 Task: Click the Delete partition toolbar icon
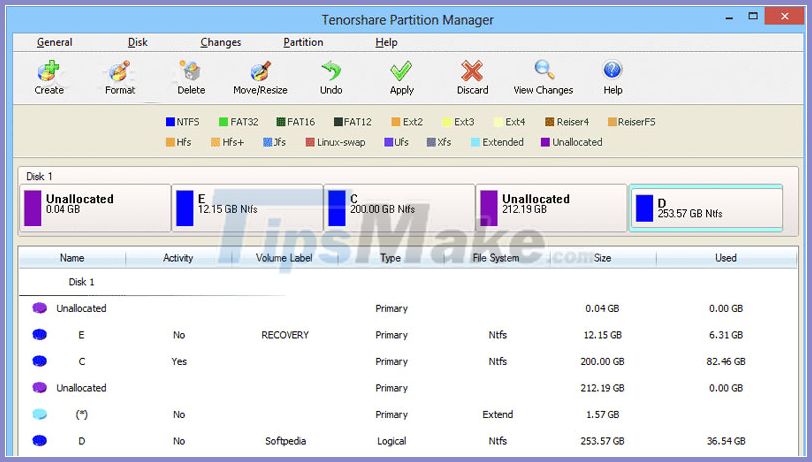191,71
